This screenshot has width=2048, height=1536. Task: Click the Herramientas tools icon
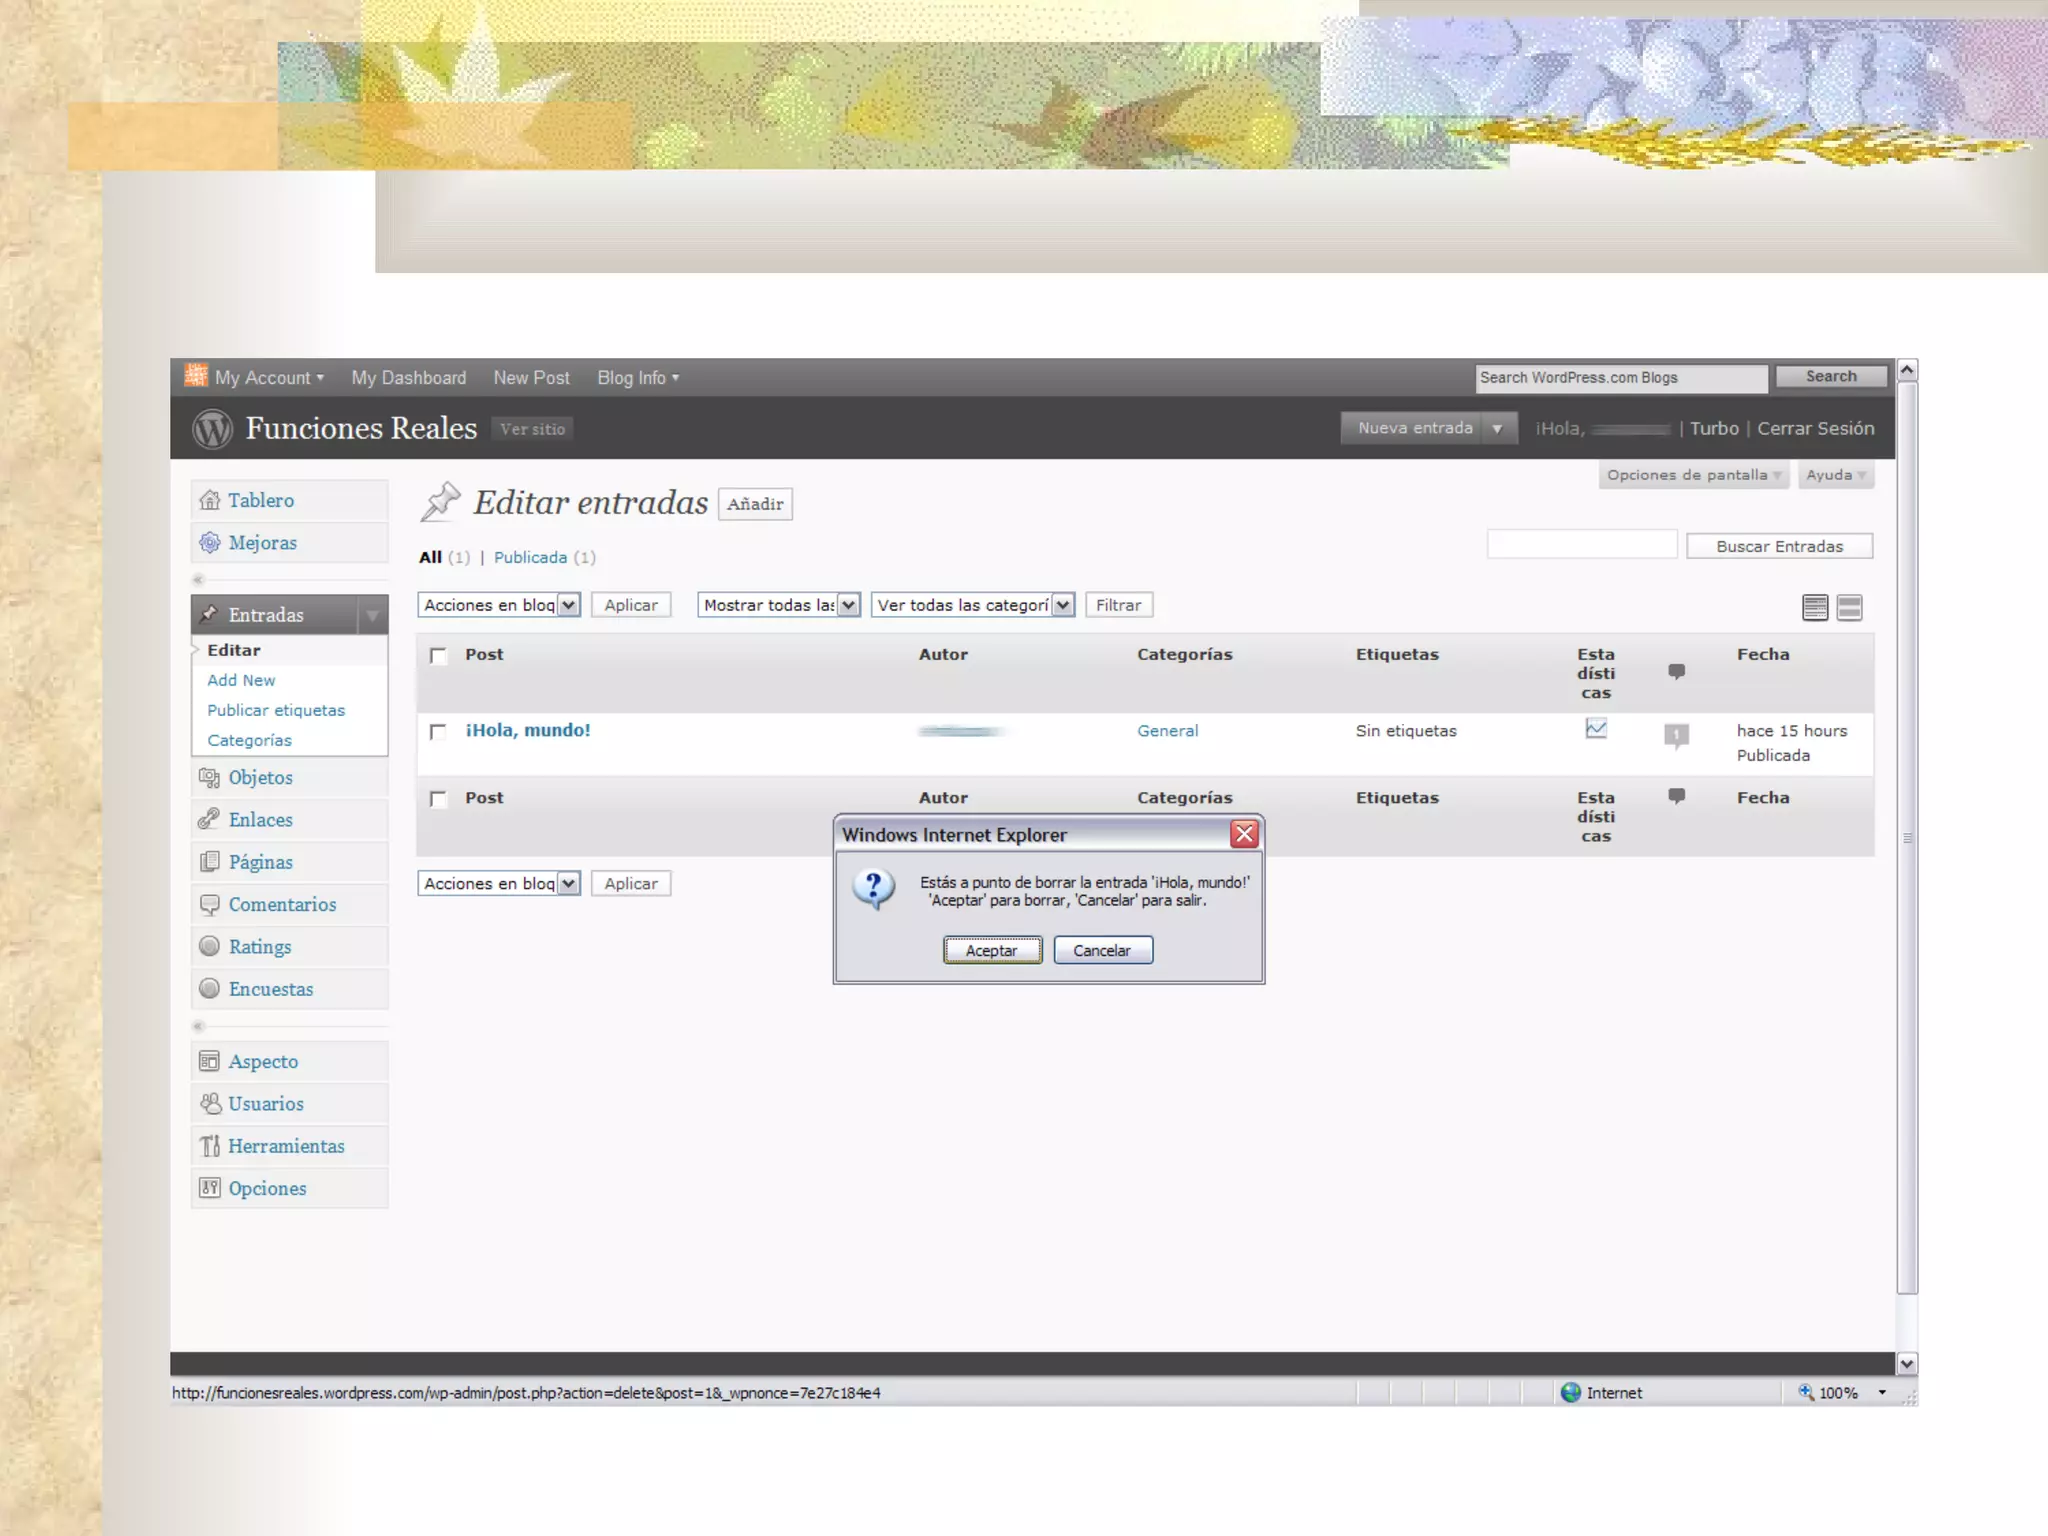209,1146
